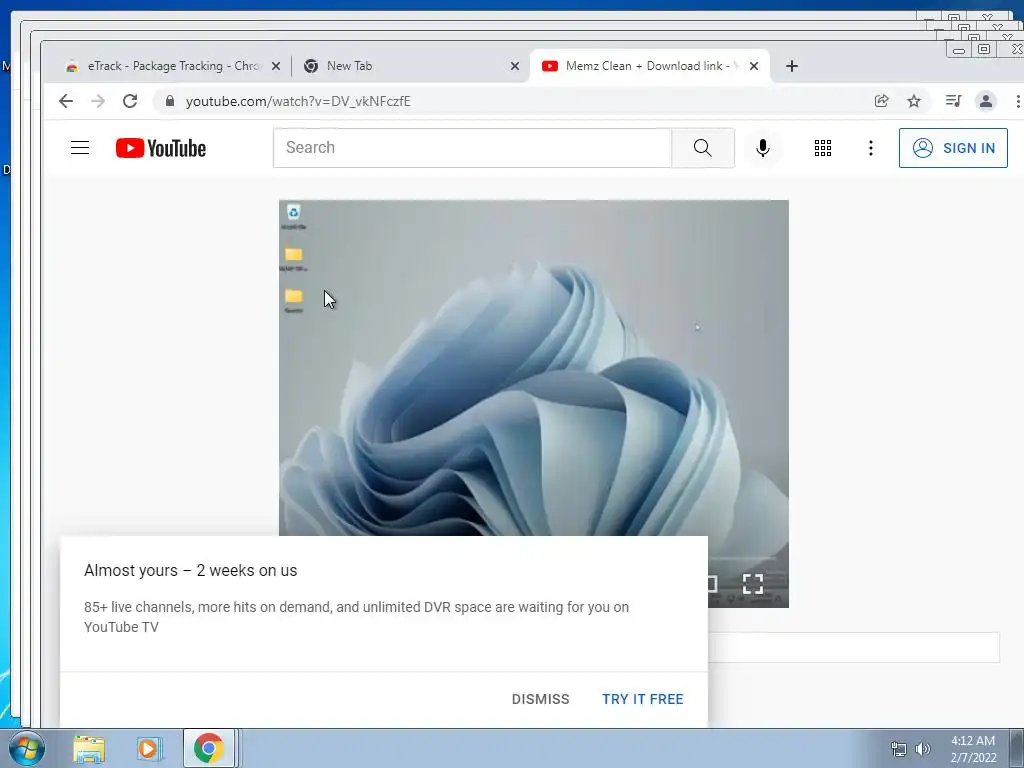Select the Memz Clean YouTube tab
Image resolution: width=1024 pixels, height=768 pixels.
tap(649, 66)
